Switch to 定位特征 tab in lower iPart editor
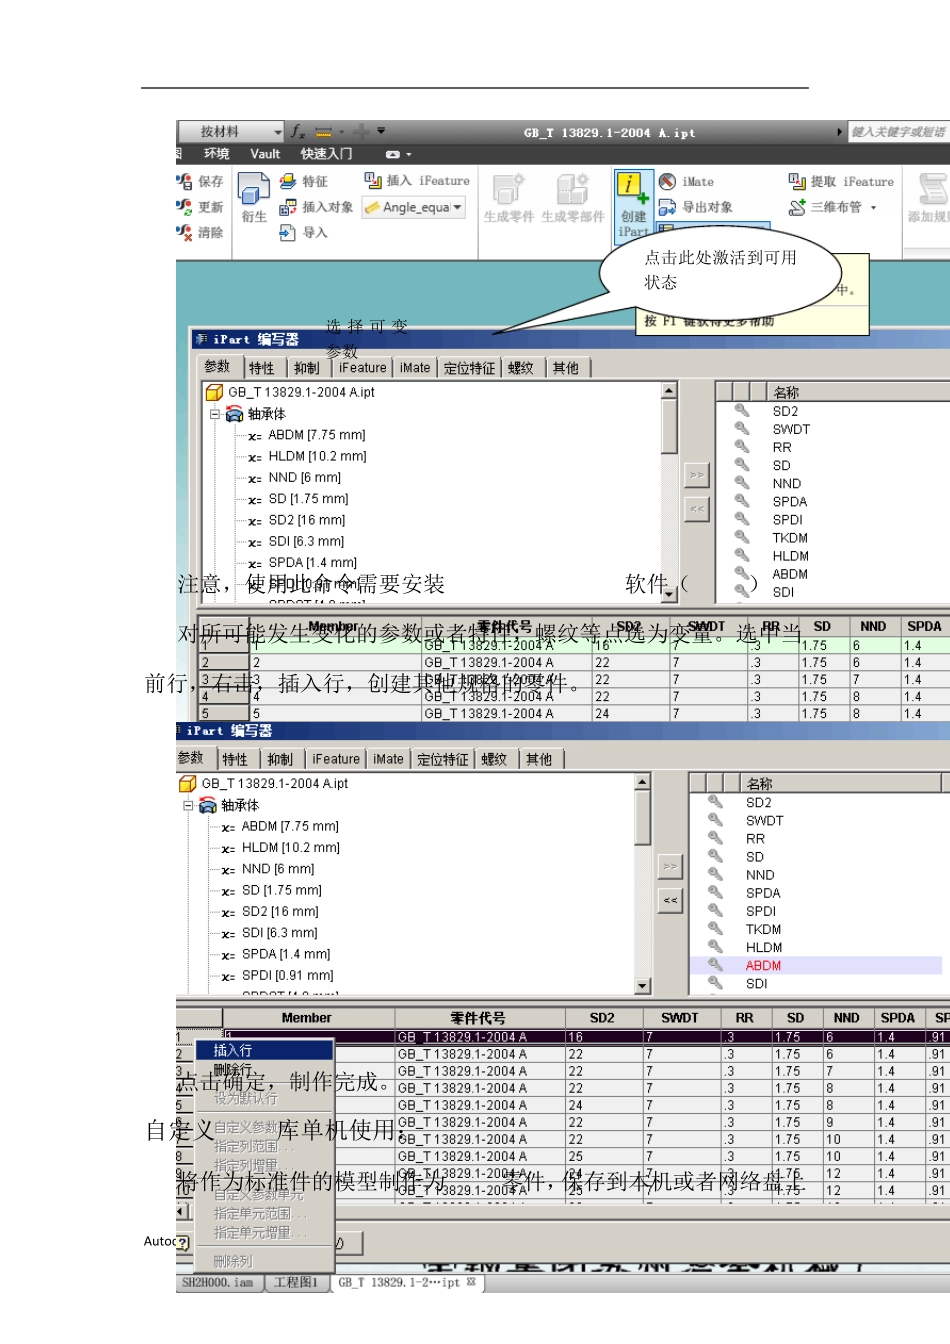 [442, 759]
